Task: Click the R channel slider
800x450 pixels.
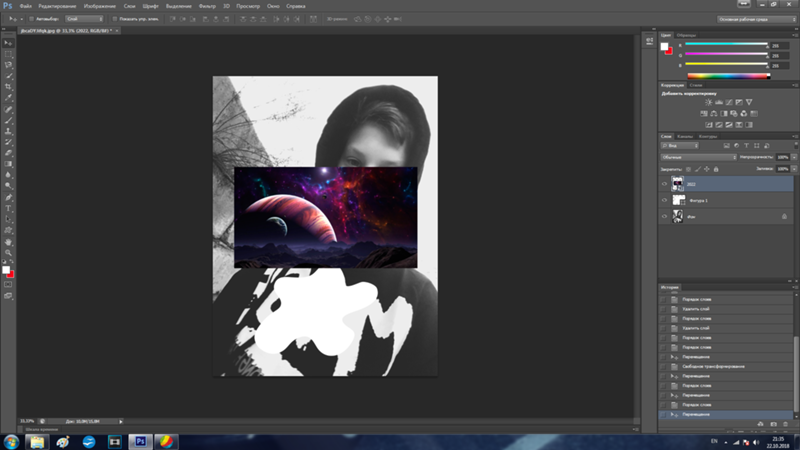Action: tap(726, 45)
